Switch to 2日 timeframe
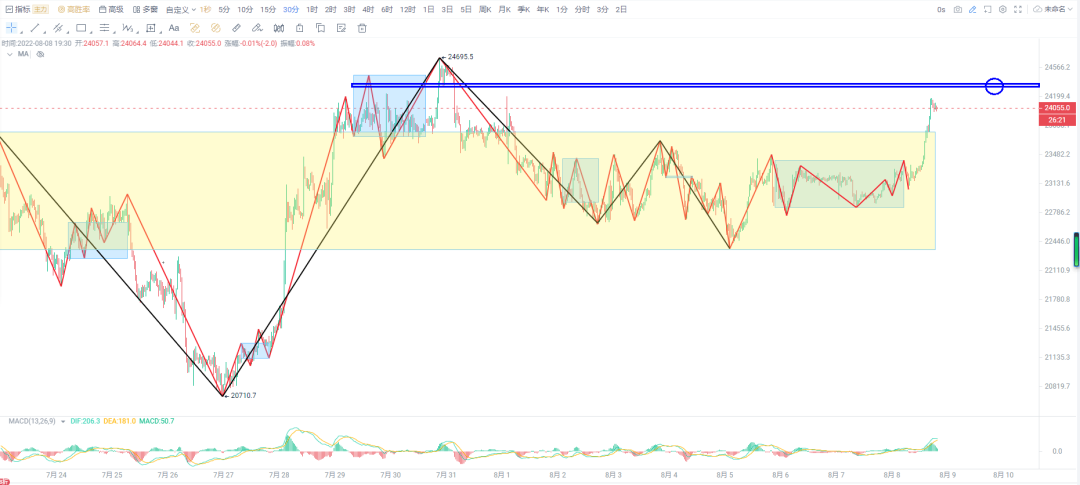Image resolution: width=1080 pixels, height=485 pixels. tap(621, 10)
